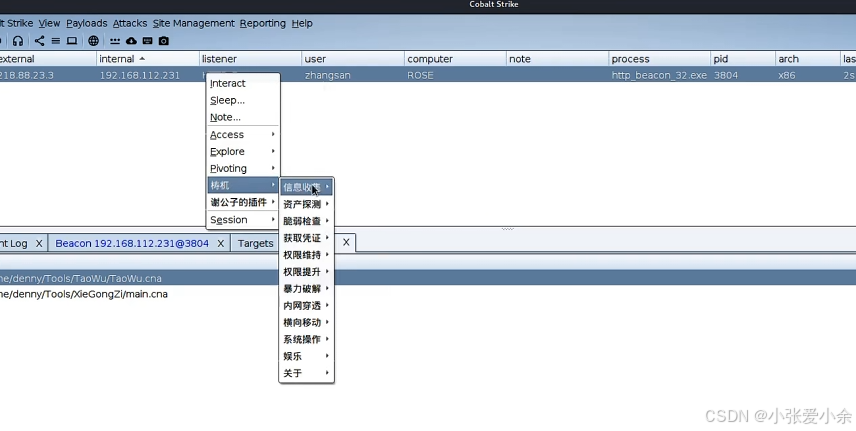Expand the Explore submenu
This screenshot has width=856, height=431.
coord(243,151)
